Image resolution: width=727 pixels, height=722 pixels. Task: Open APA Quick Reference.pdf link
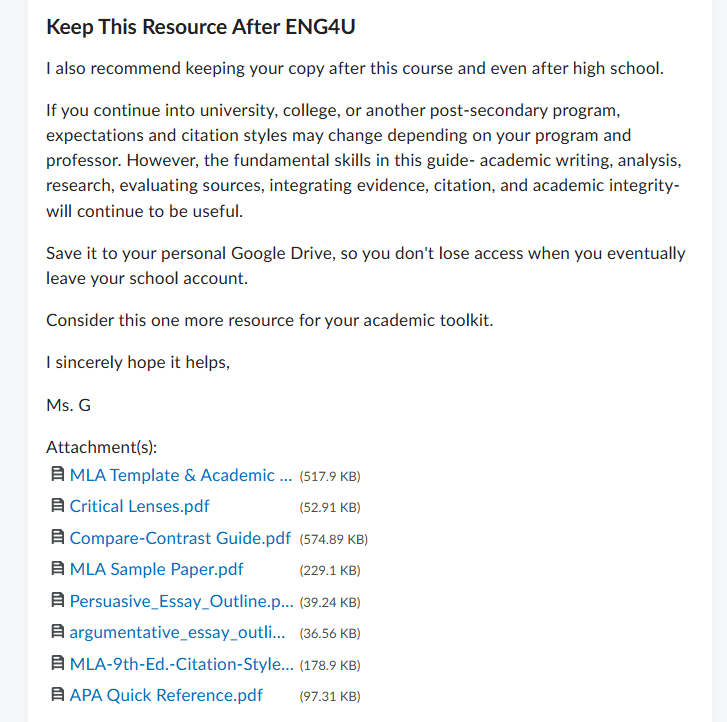pyautogui.click(x=166, y=696)
